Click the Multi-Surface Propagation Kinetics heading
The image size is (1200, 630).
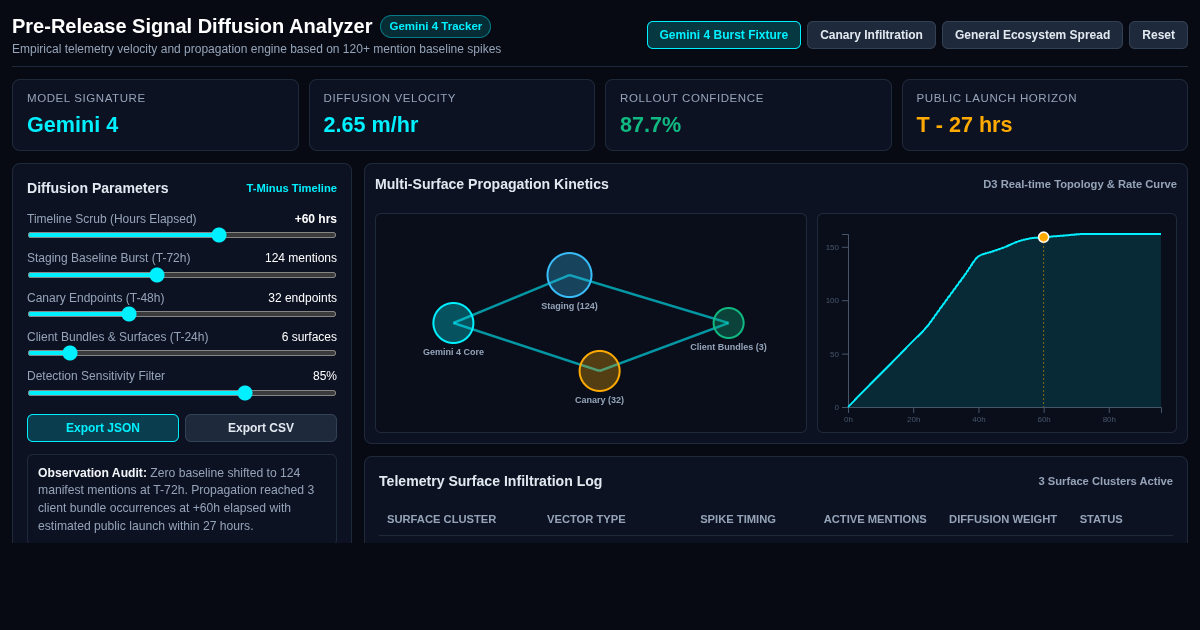pos(492,184)
